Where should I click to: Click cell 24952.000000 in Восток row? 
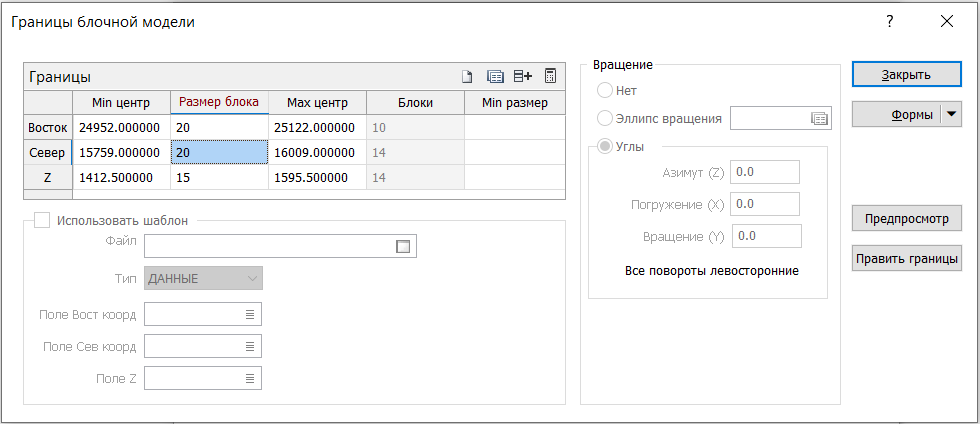[121, 128]
